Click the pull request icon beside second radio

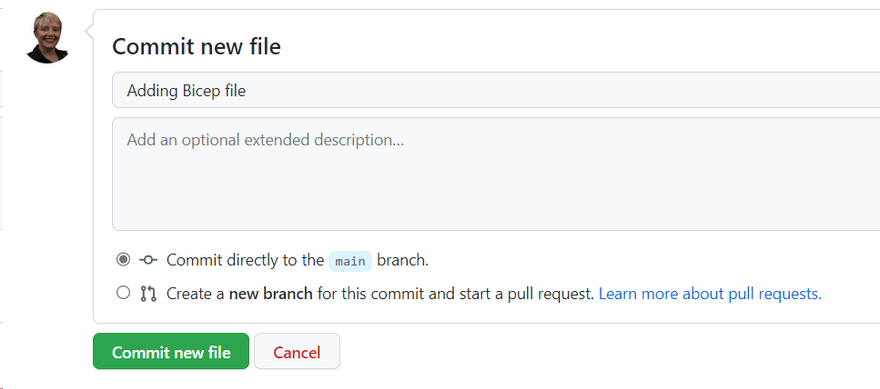[148, 294]
